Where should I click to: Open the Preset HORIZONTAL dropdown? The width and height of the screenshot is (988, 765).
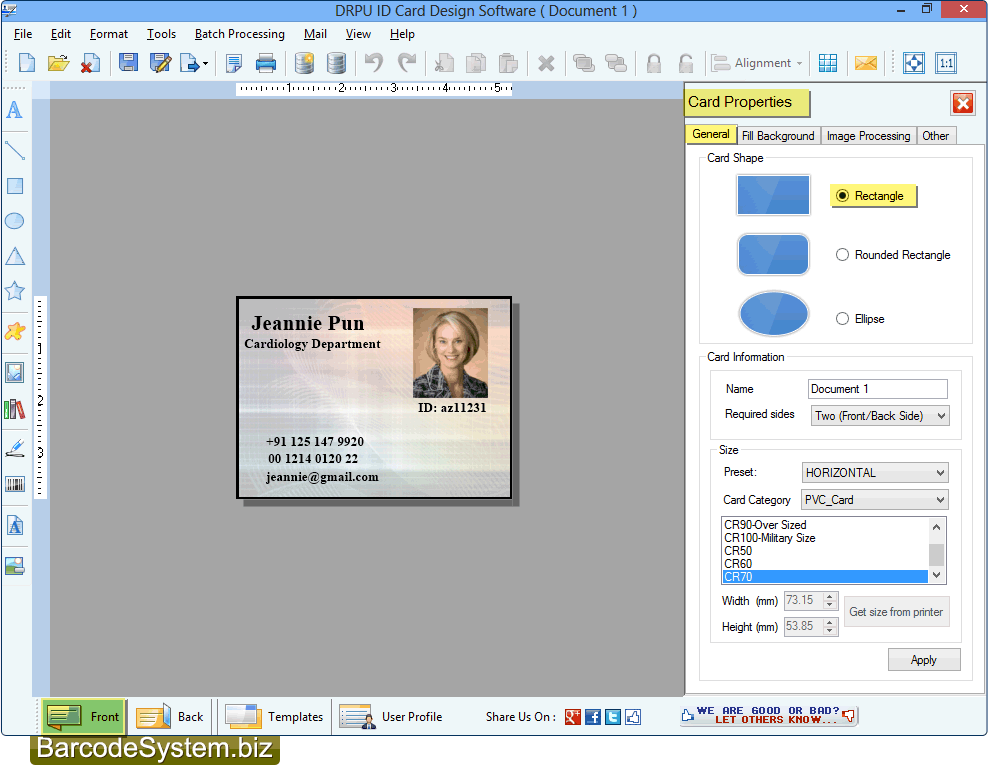click(875, 473)
